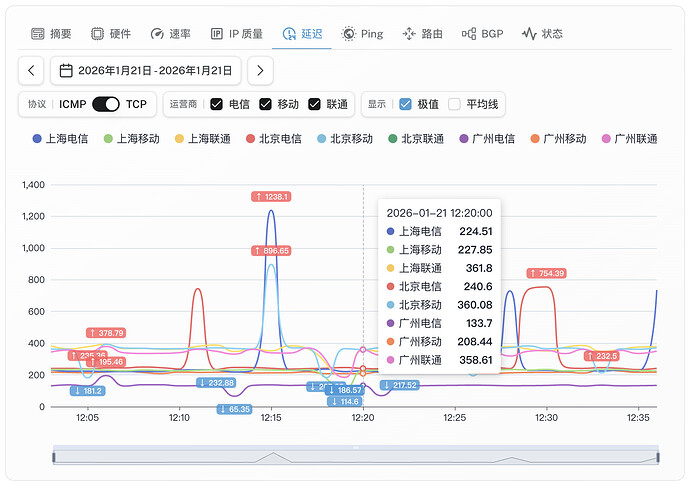Toggle 北京电信 legend series
The height and width of the screenshot is (486, 690).
tap(274, 139)
